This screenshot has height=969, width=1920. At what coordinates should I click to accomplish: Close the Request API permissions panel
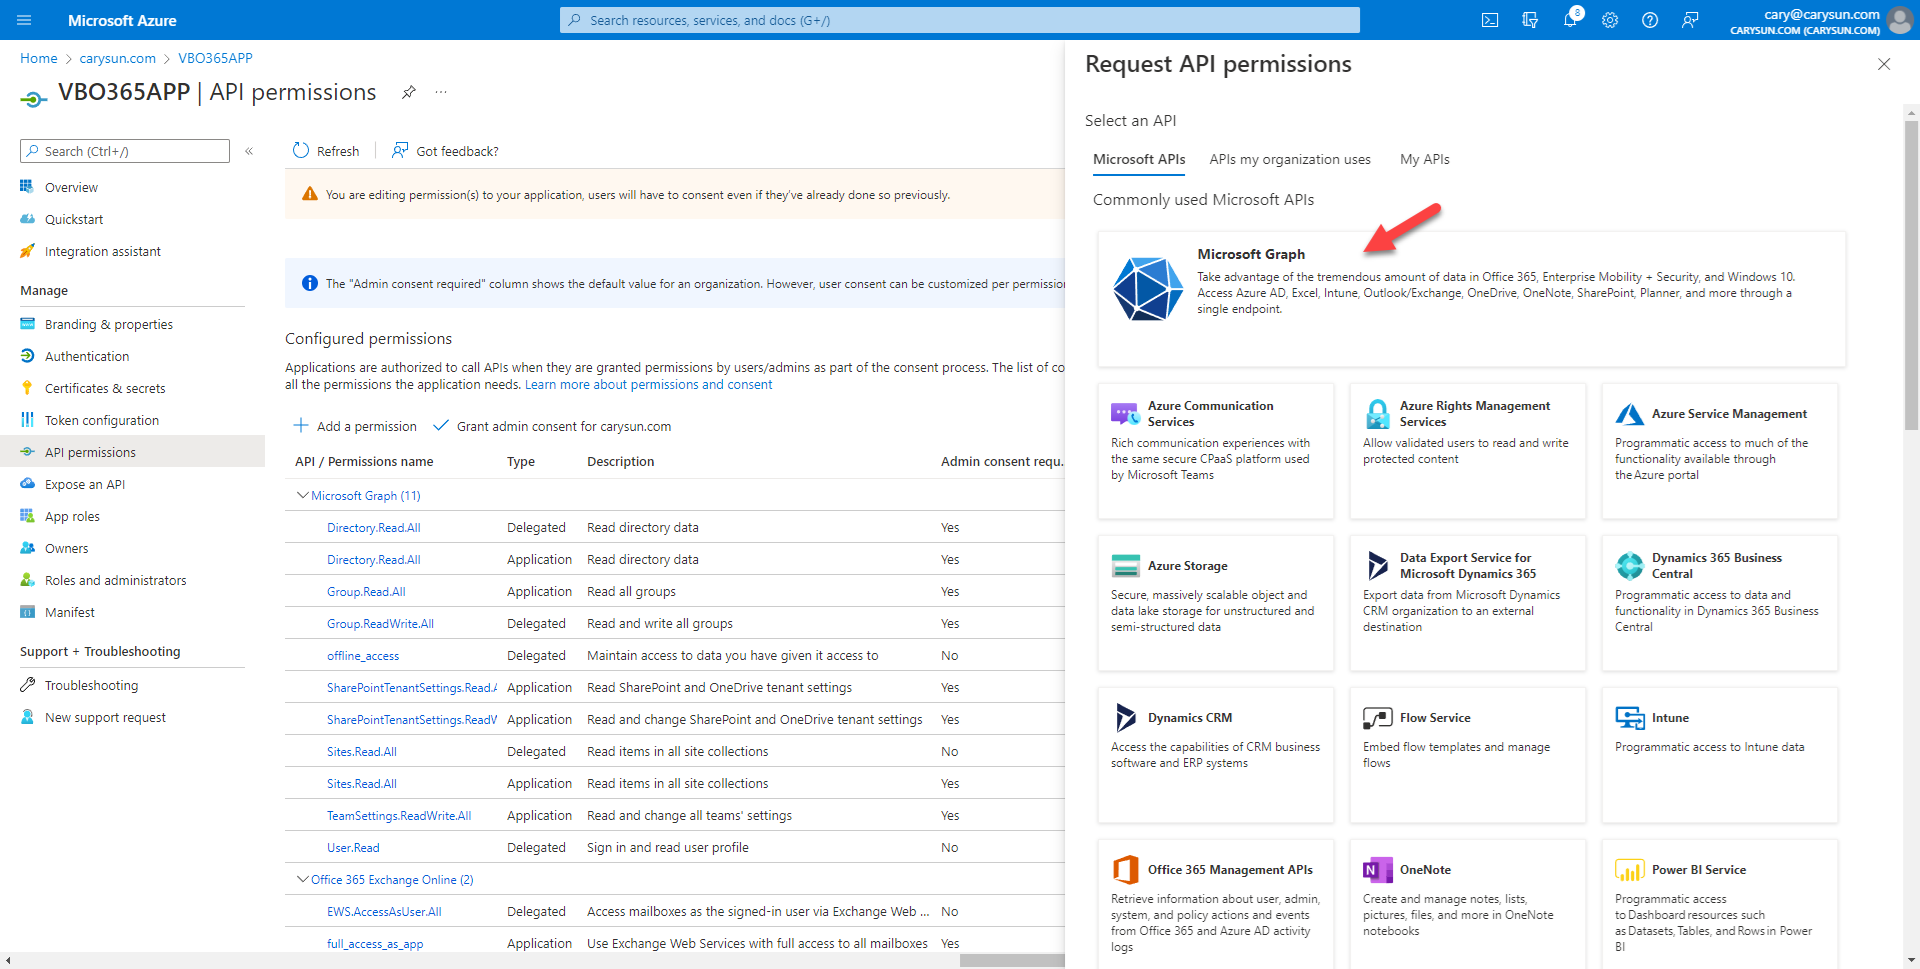[1884, 64]
